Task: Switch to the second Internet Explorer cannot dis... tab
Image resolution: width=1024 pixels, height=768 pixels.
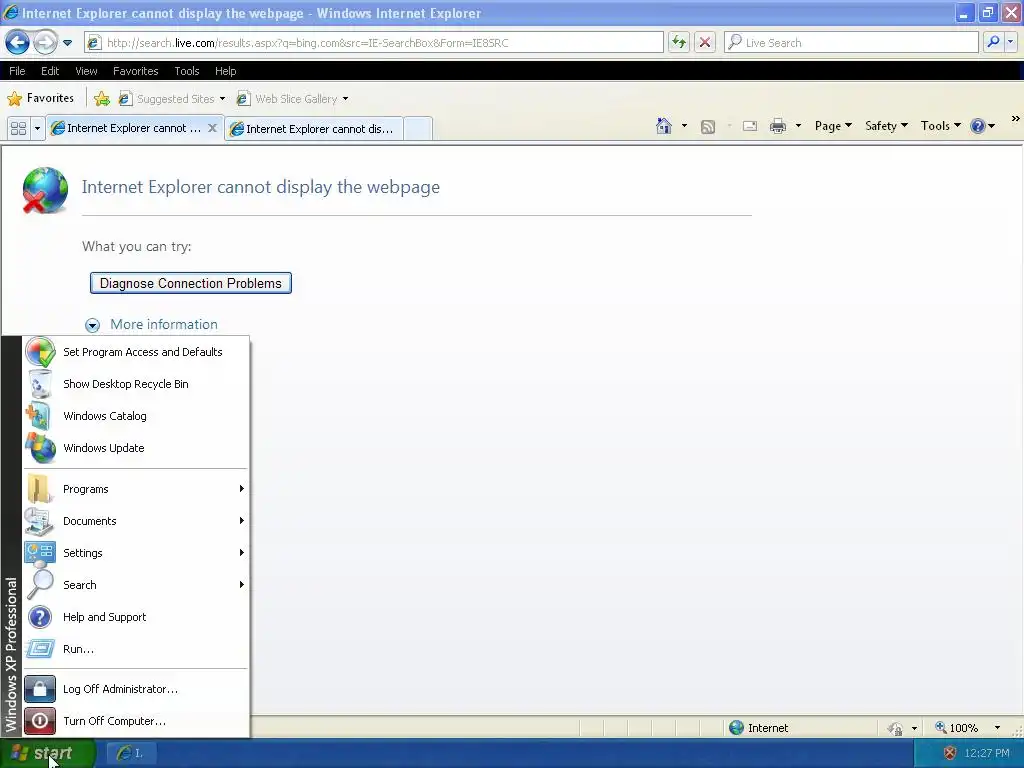Action: pos(314,129)
